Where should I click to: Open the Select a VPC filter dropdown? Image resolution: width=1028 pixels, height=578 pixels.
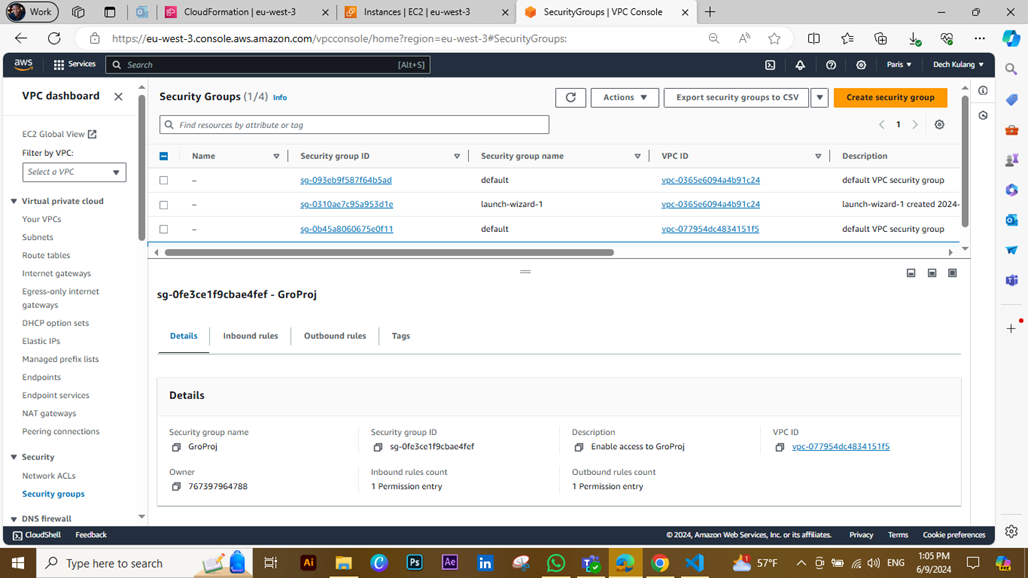tap(74, 172)
